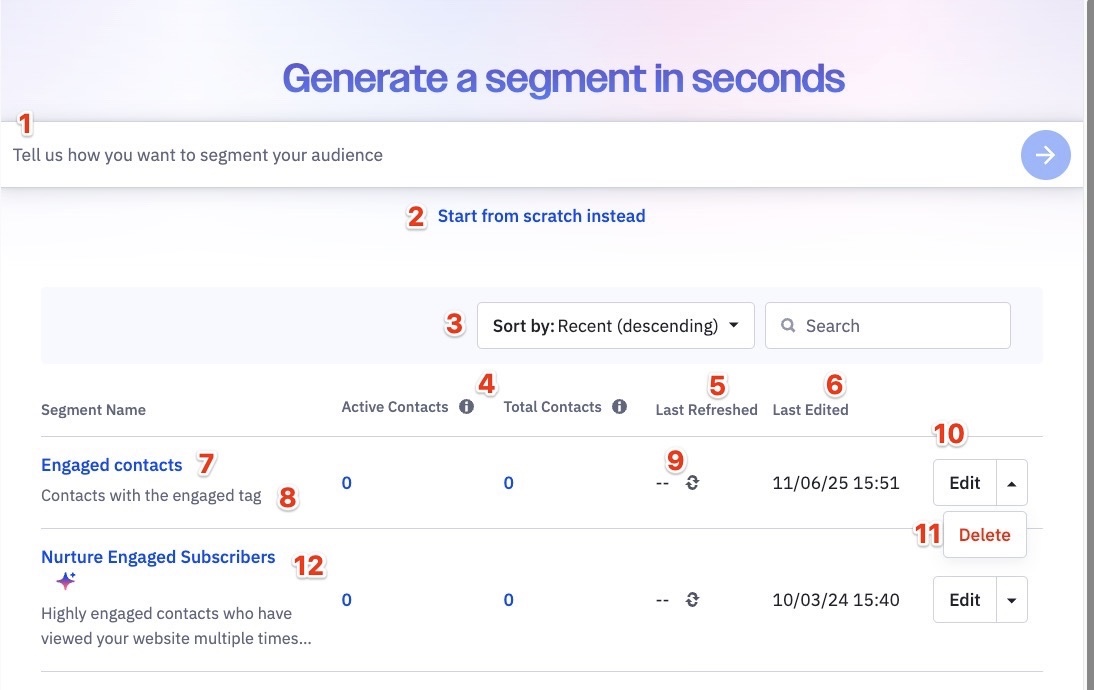Click the magnifier icon in Search box
1094x690 pixels.
point(788,325)
